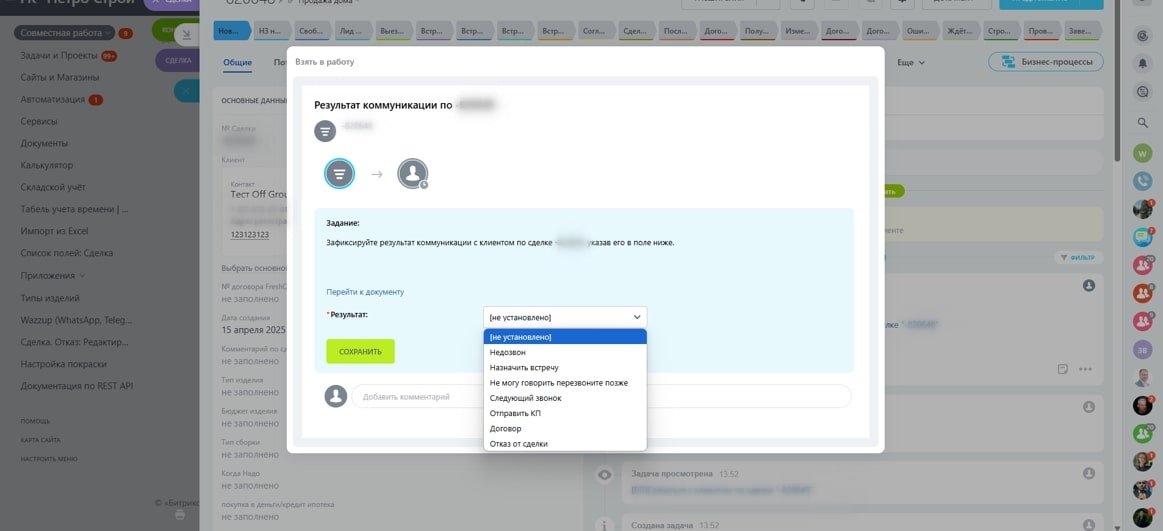Click the notifications bell icon in right sidebar
Image resolution: width=1163 pixels, height=531 pixels.
pos(1142,63)
